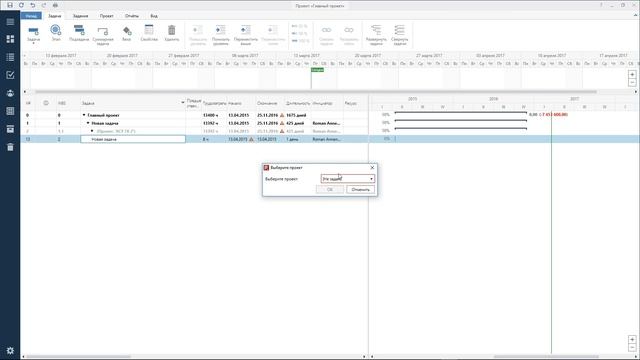Screen dimensions: 640x360
Task: Open the blue Ритм ribbon tab
Action: 31,16
